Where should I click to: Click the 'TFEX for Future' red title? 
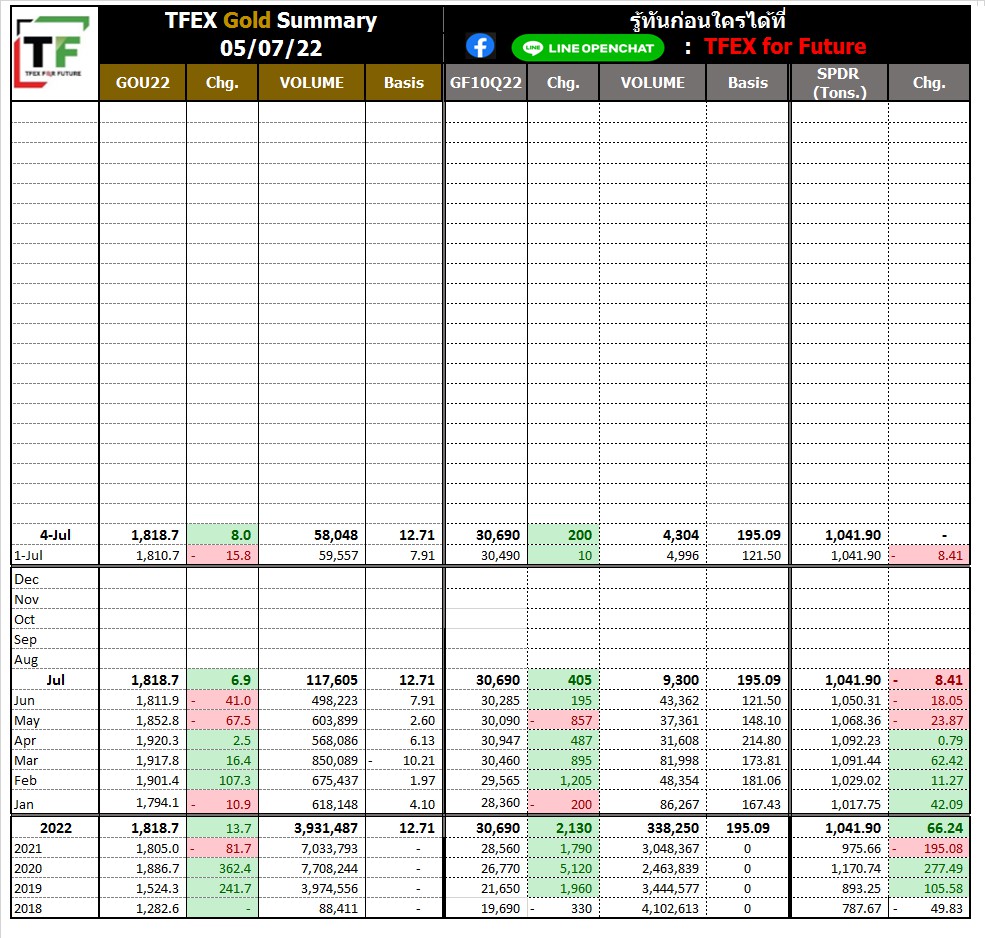click(x=785, y=46)
